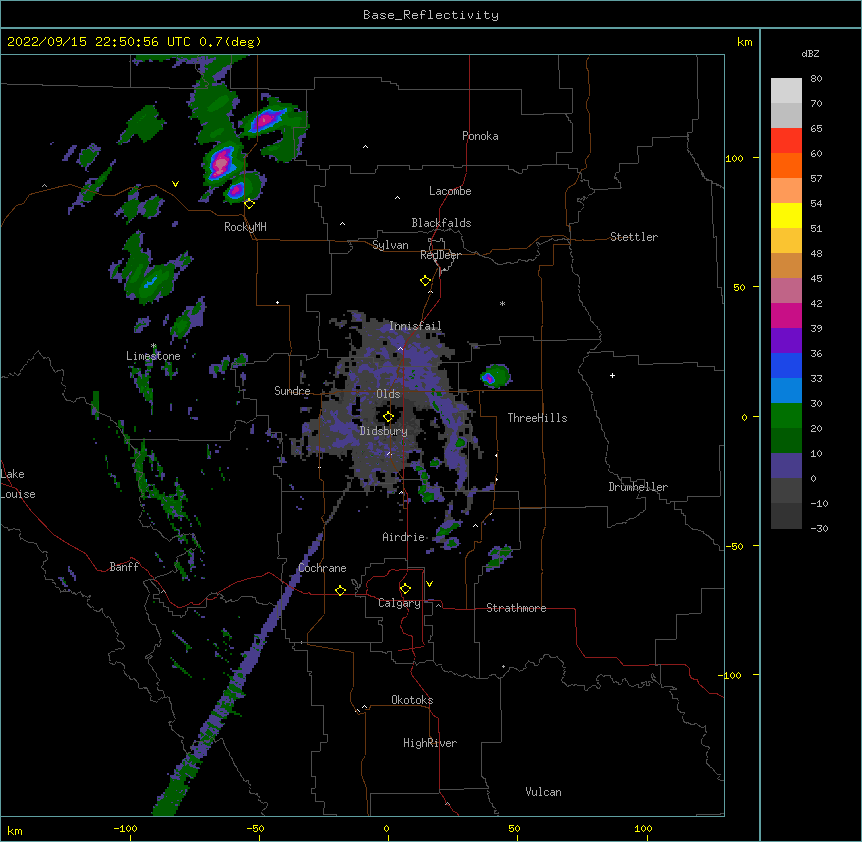Pick the dark green 10-20 dBZ swatch
Image resolution: width=862 pixels, height=842 pixels.
(x=786, y=440)
